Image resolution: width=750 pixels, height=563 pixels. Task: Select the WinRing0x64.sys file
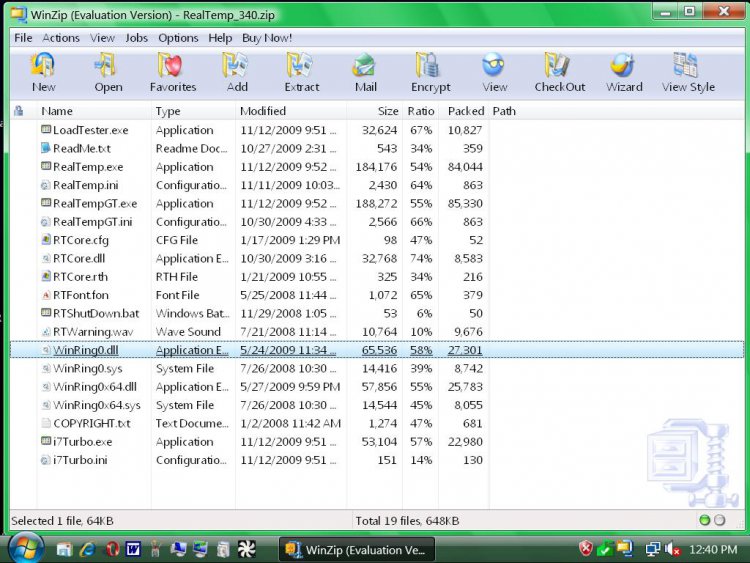97,405
